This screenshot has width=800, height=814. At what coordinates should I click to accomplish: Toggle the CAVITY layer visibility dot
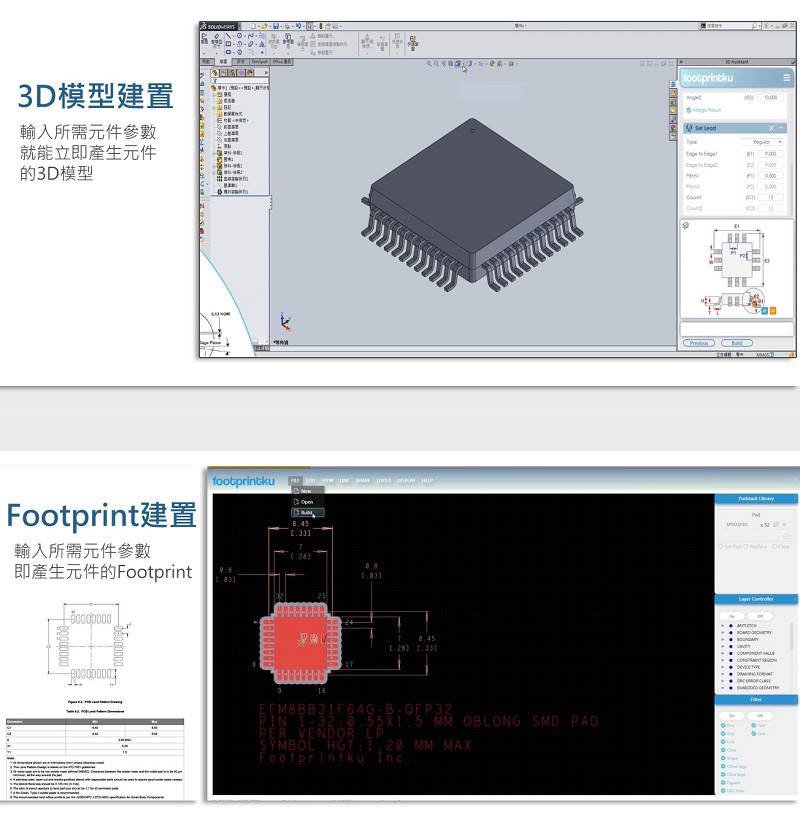[731, 647]
